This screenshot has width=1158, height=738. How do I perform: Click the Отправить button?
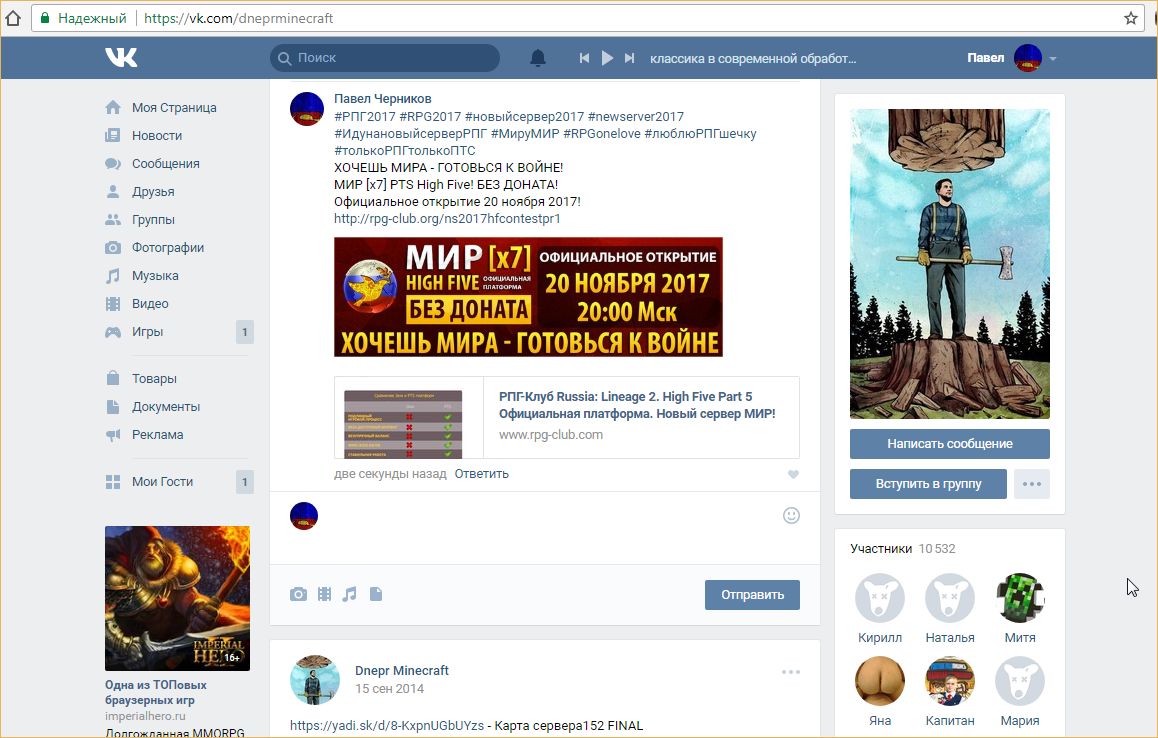[753, 595]
